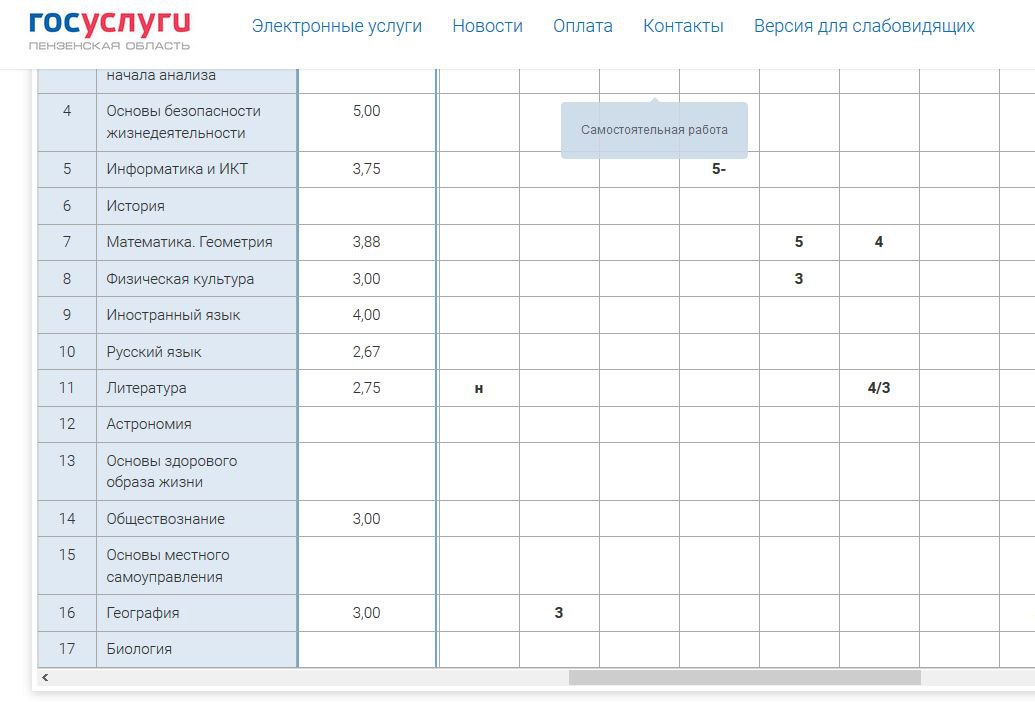Open the Электронные услуги menu
This screenshot has height=702, width=1035.
coord(336,26)
